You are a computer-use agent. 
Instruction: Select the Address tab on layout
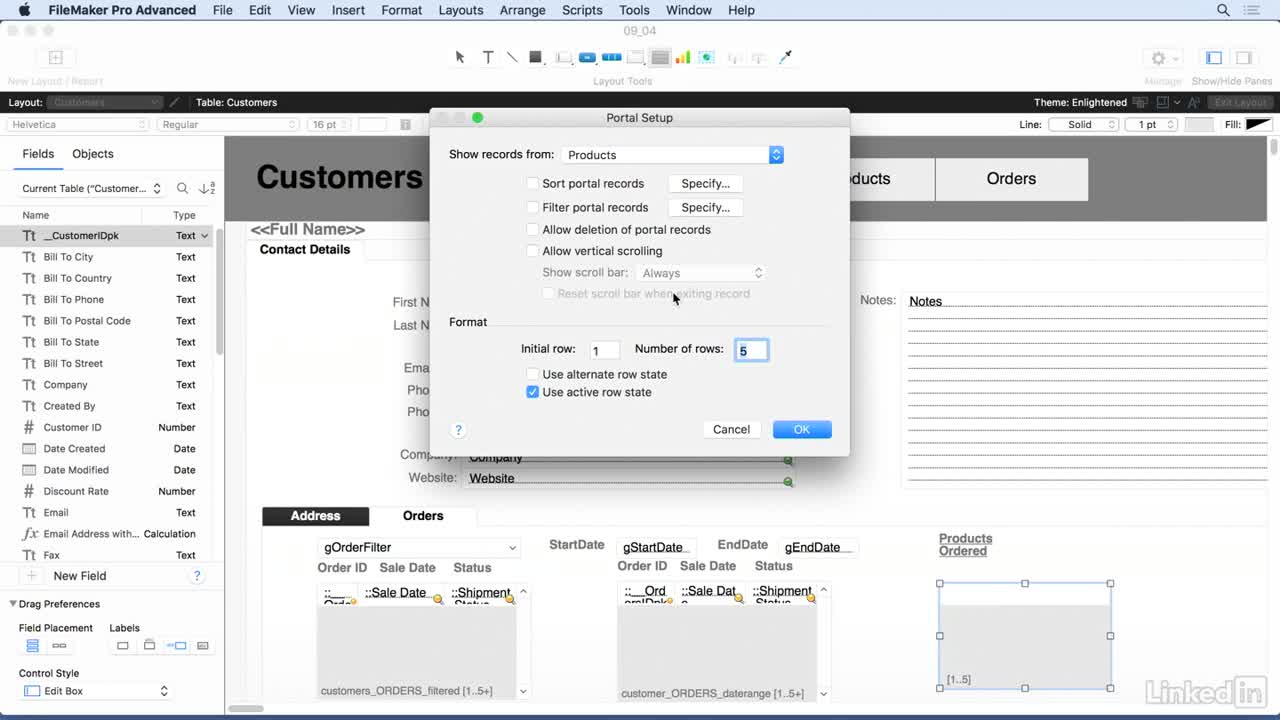315,516
